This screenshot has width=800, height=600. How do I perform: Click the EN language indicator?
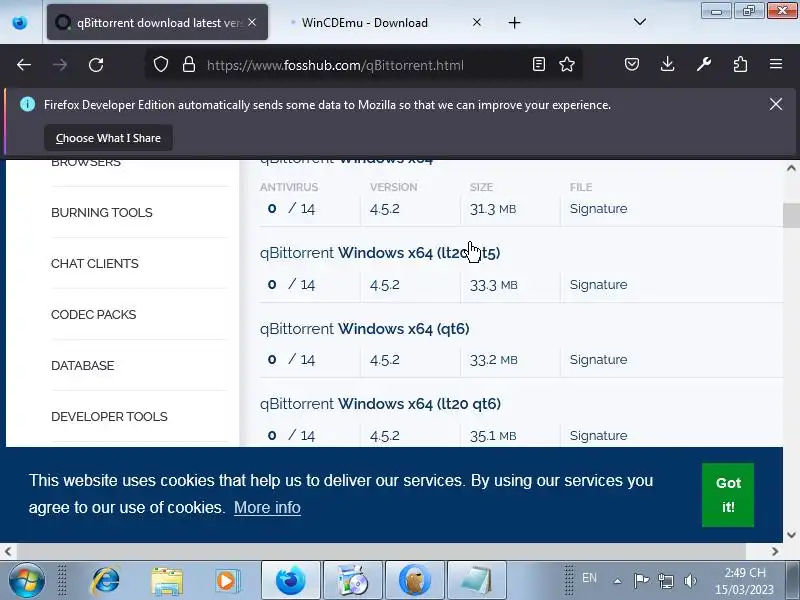pos(589,578)
